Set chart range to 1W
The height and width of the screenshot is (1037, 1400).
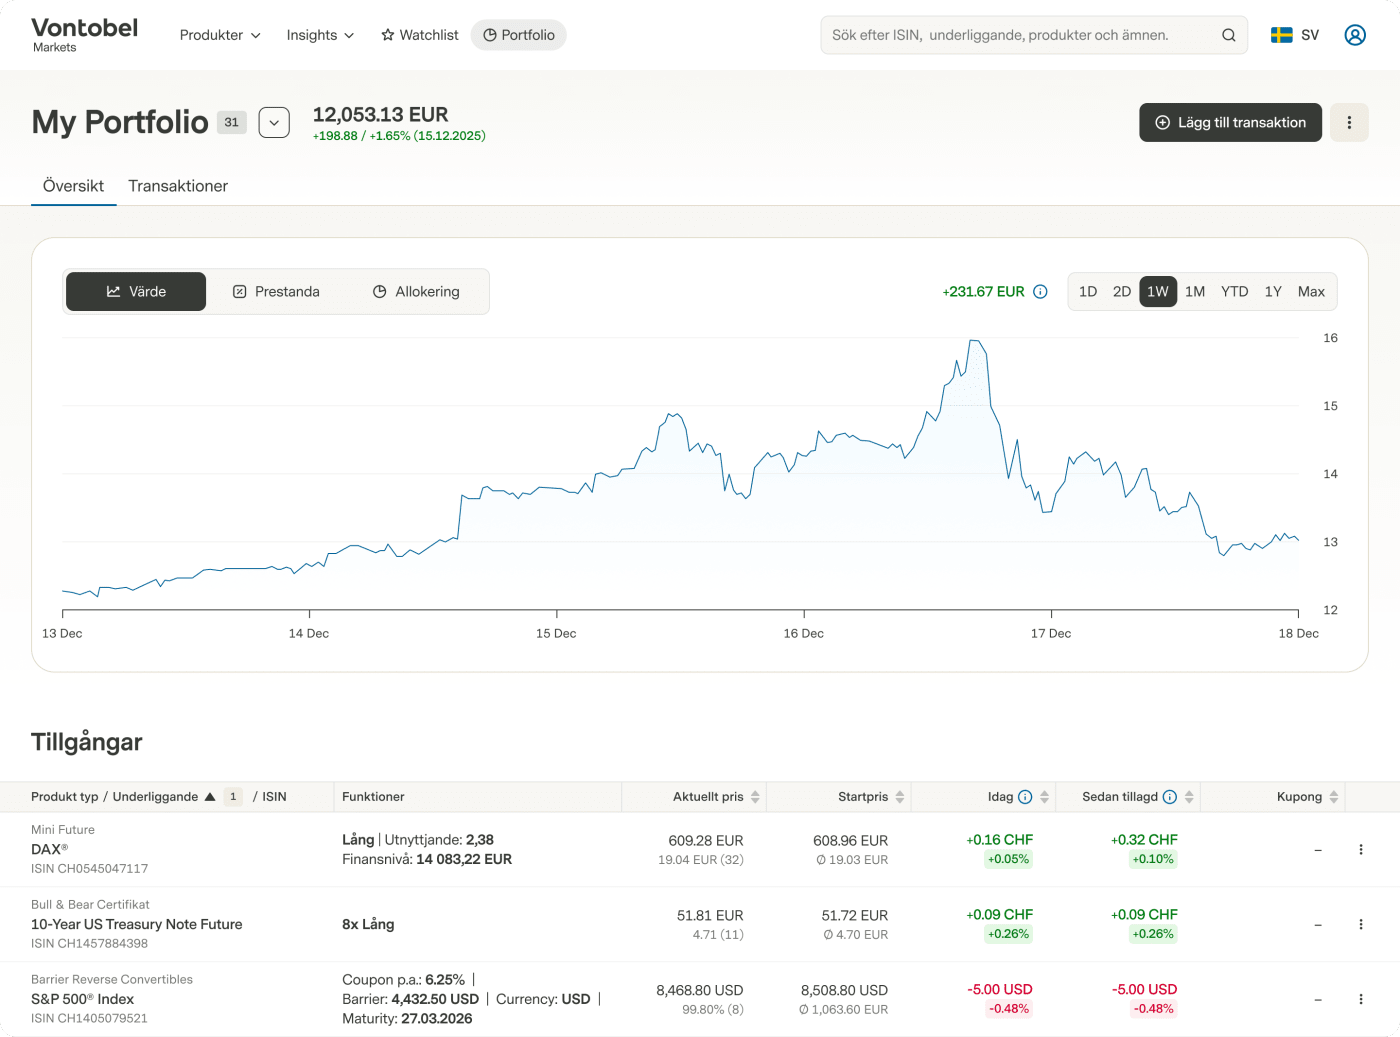(1158, 292)
